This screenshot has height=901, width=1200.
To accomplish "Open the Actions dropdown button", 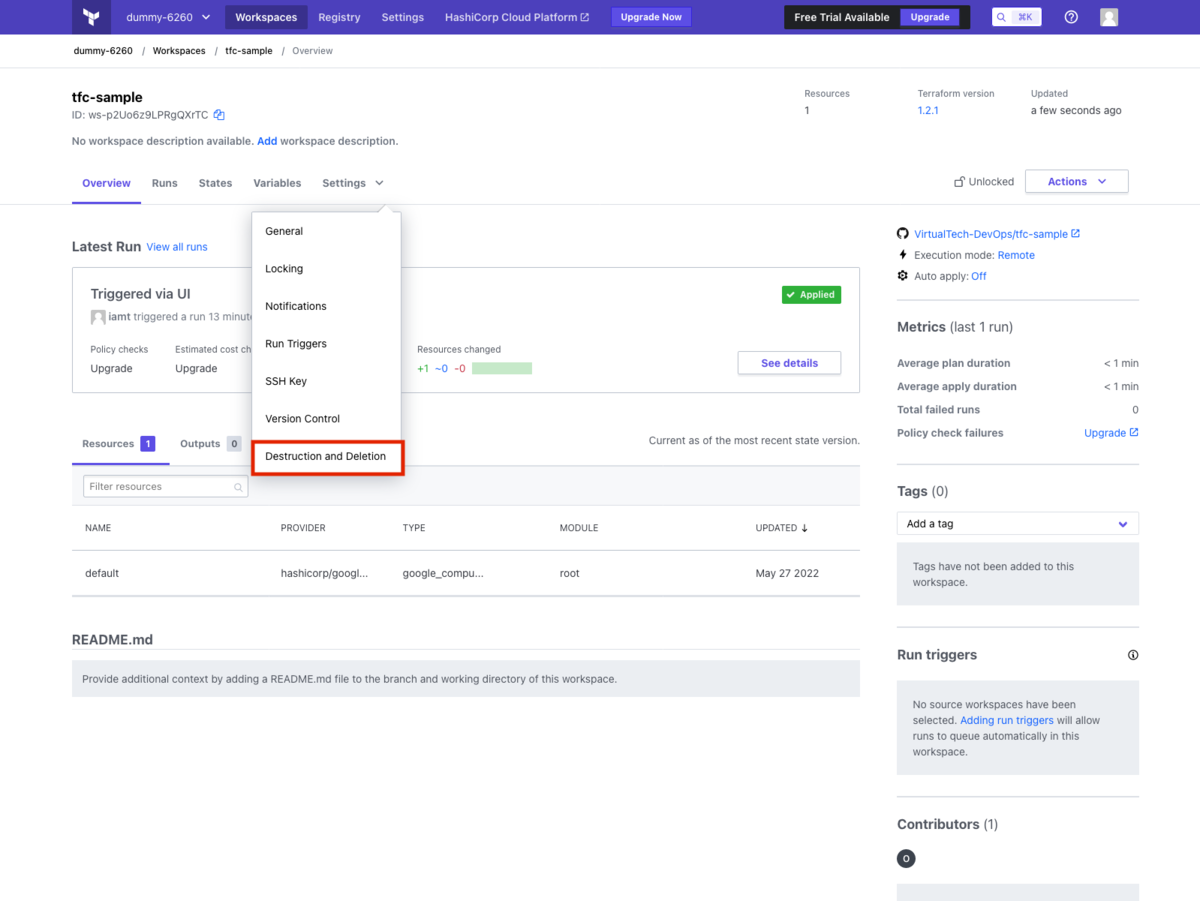I will point(1077,182).
